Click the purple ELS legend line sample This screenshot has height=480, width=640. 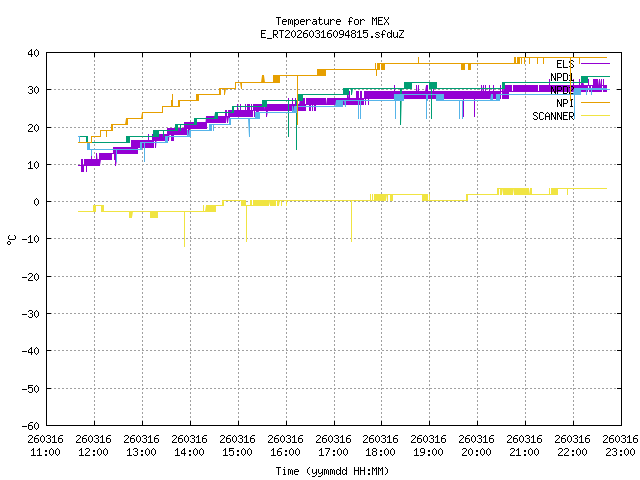coord(593,64)
